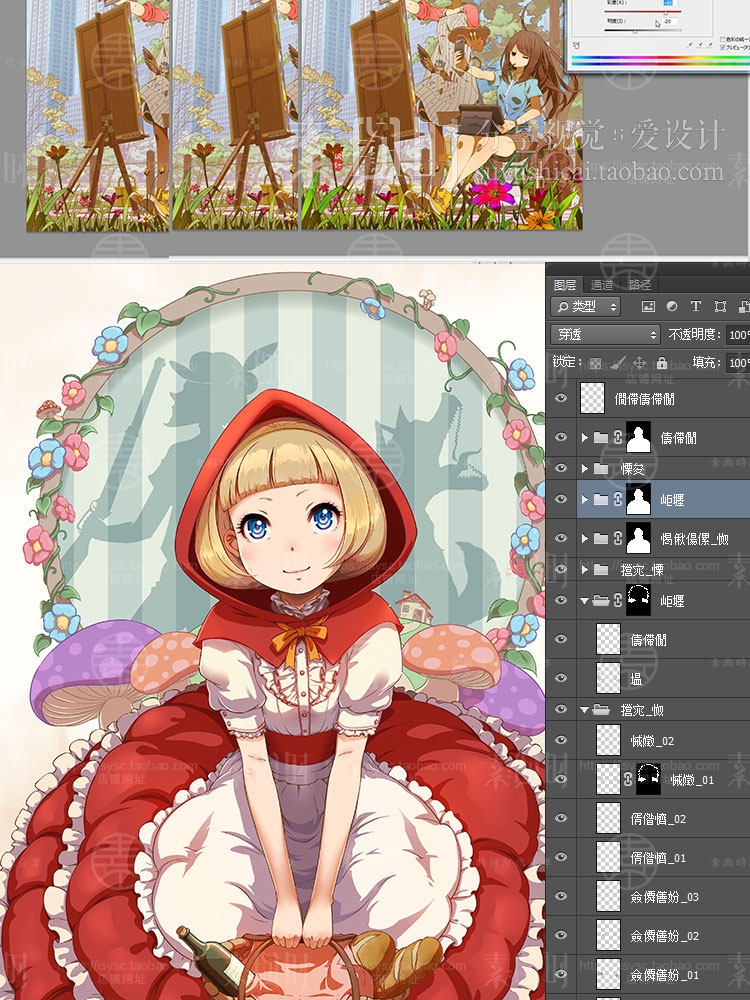Toggle visibility of 塭 layer
Image resolution: width=750 pixels, height=1000 pixels.
coord(561,678)
